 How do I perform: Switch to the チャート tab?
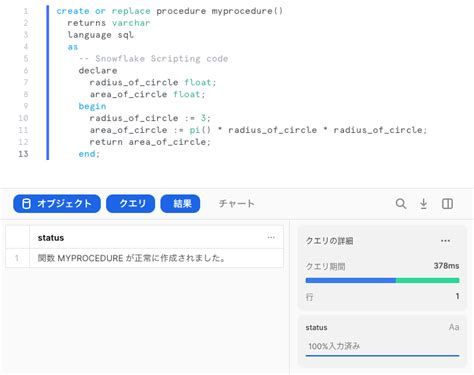click(x=237, y=204)
